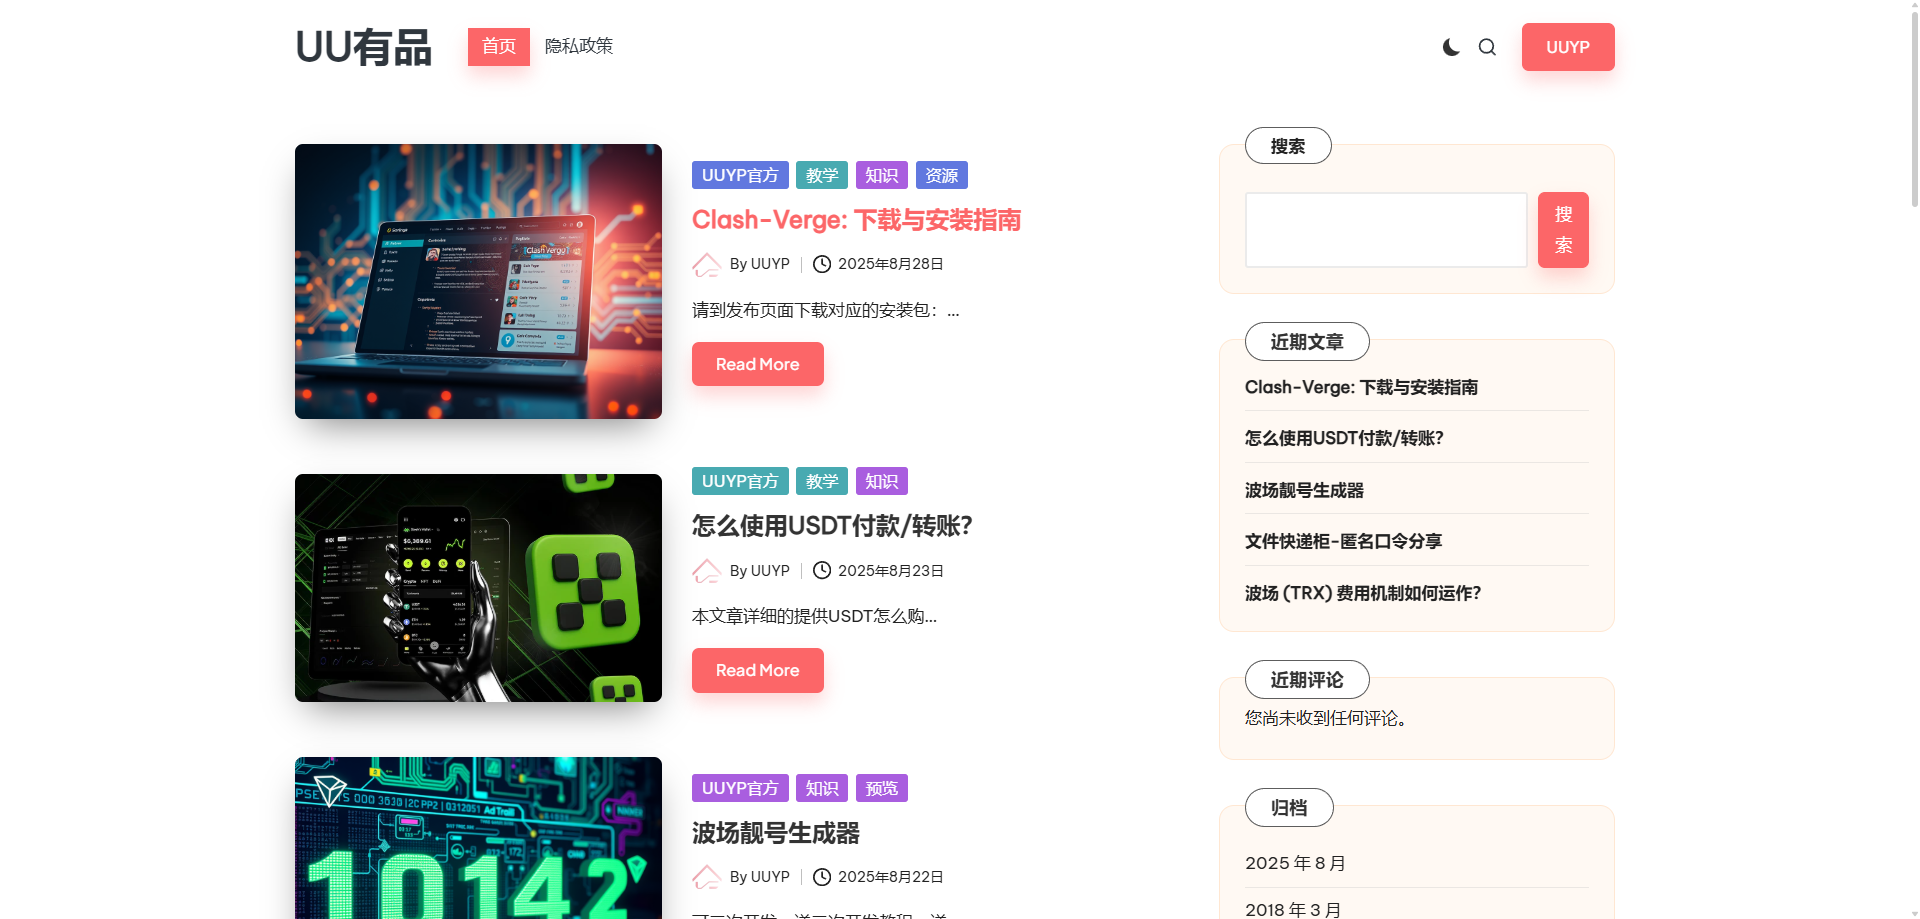Screen dimensions: 1920x919
Task: Focus the sidebar search input field
Action: click(1385, 230)
